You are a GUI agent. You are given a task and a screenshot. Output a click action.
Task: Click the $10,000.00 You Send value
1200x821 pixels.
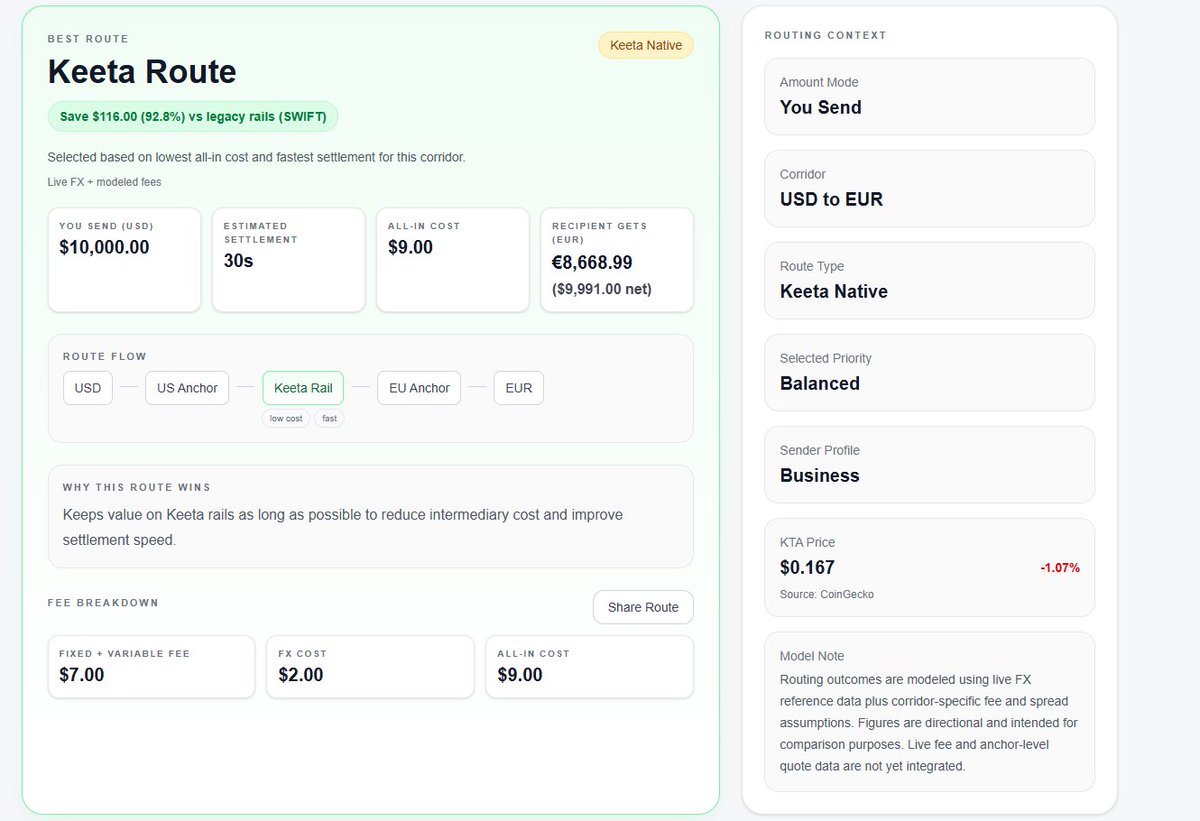pos(104,247)
